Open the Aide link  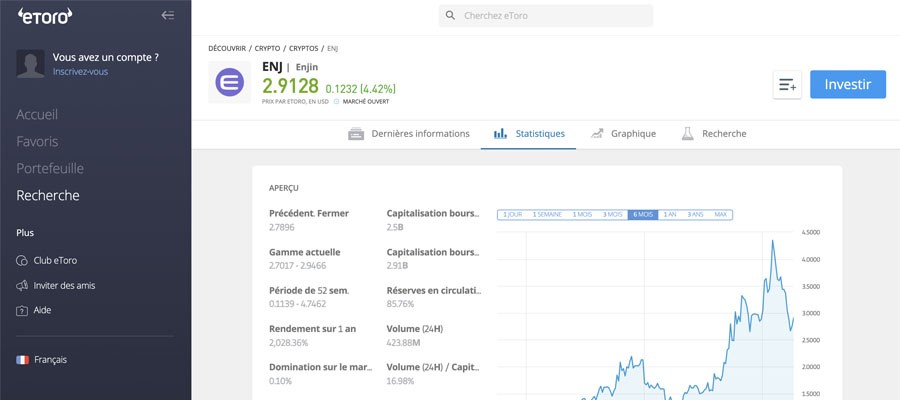[42, 310]
